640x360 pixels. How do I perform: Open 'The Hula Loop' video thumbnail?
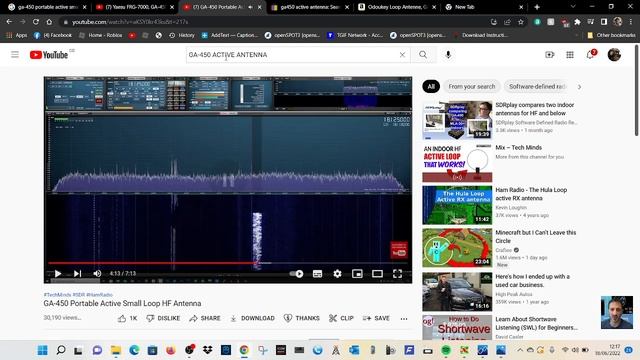pyautogui.click(x=457, y=205)
